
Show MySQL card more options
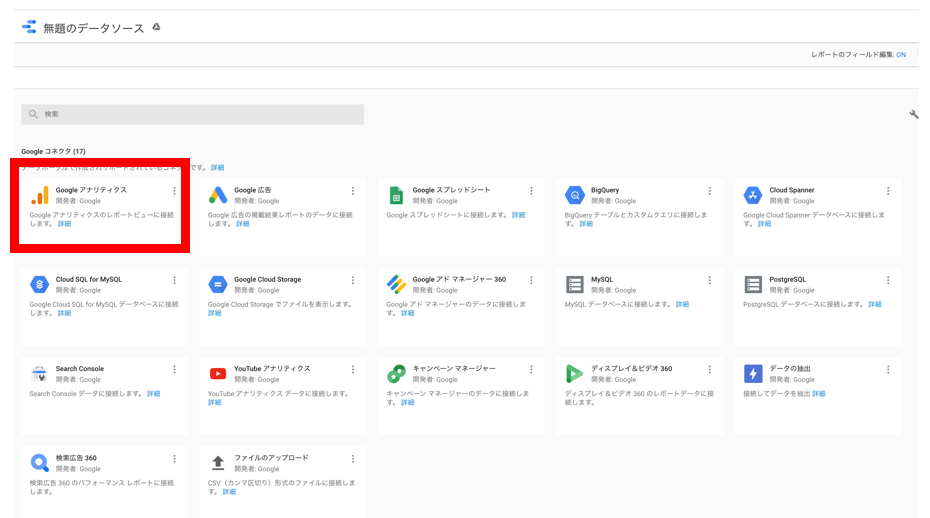pyautogui.click(x=710, y=280)
